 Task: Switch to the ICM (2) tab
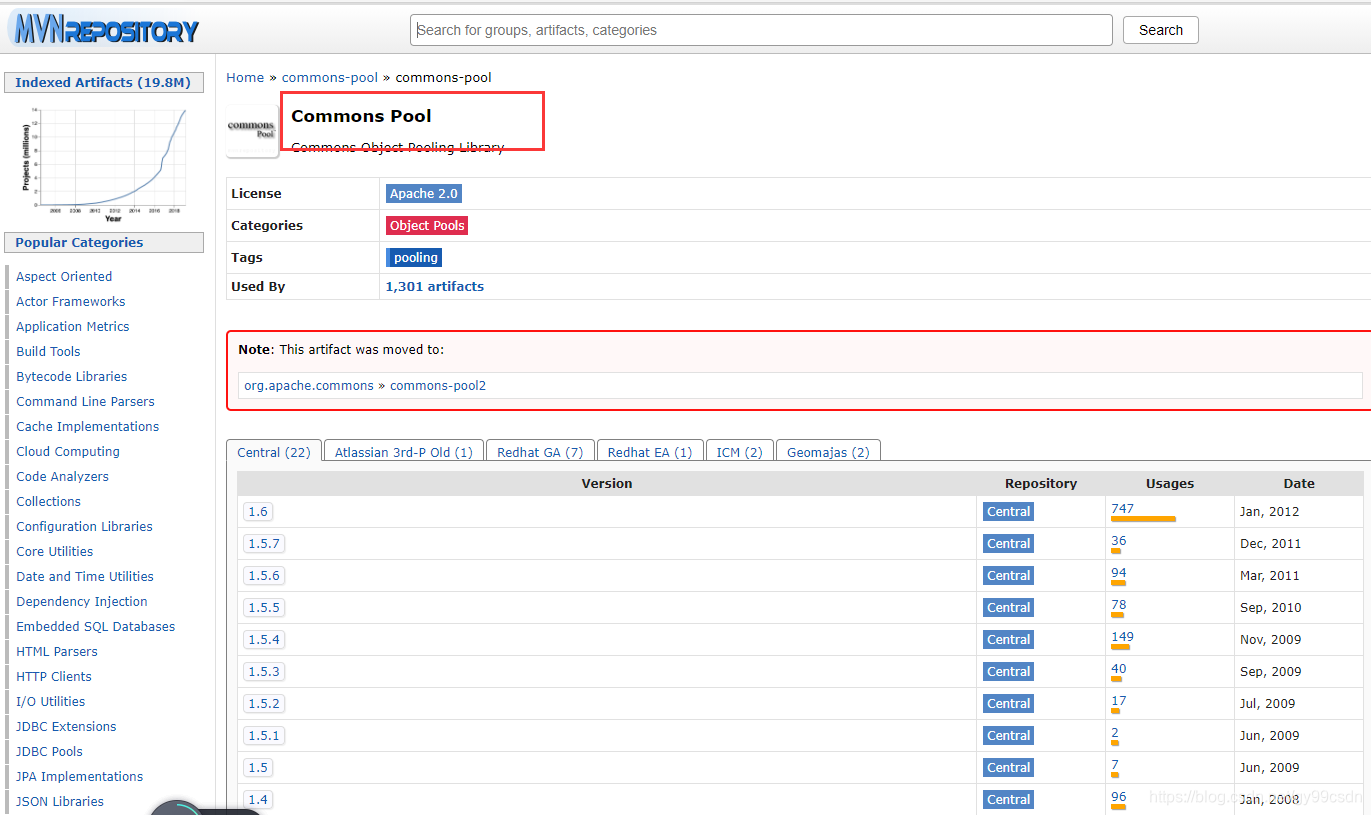tap(739, 452)
